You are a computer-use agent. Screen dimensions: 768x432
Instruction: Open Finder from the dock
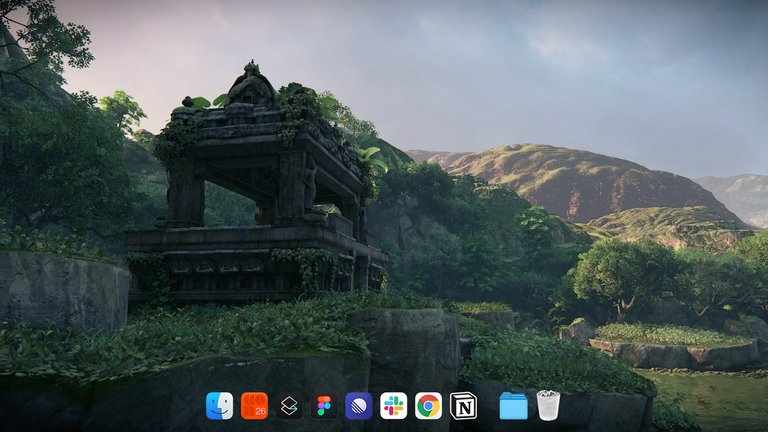point(219,406)
